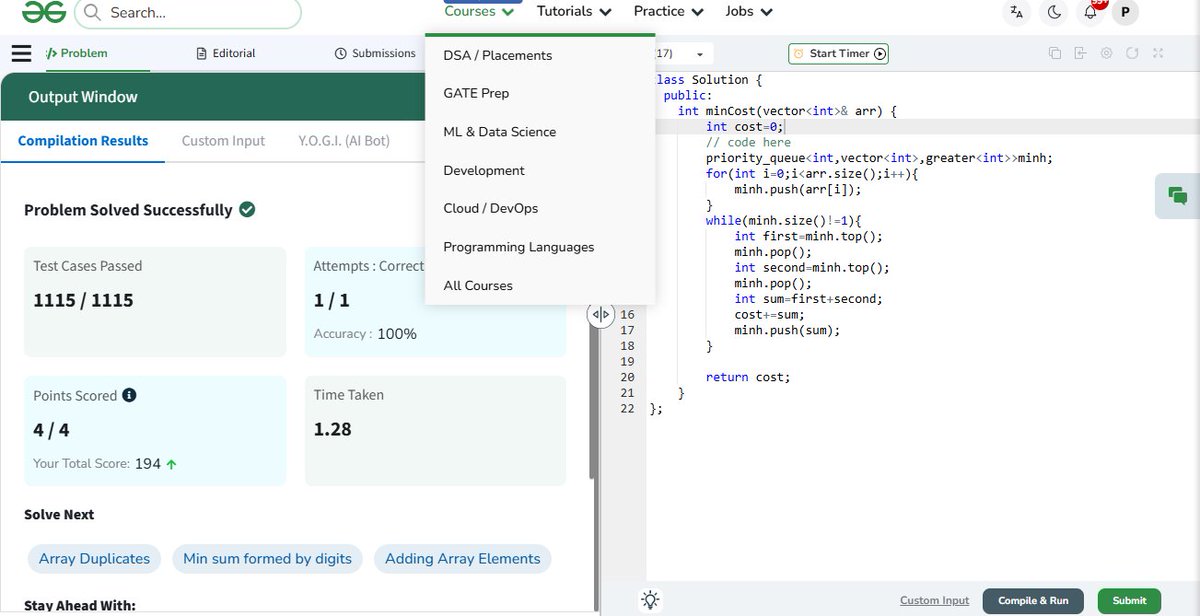The image size is (1200, 616).
Task: Open the hamburger menu icon
Action: [21, 54]
